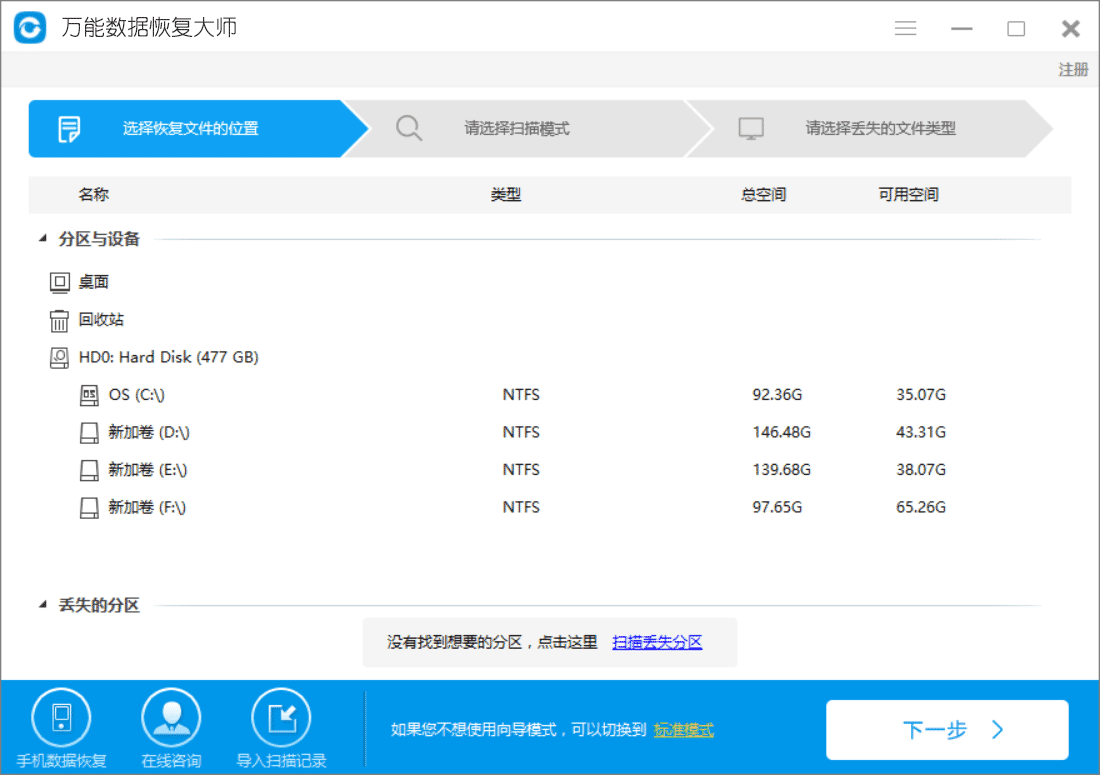1100x775 pixels.
Task: Click the HD0 hard disk icon
Action: point(57,357)
